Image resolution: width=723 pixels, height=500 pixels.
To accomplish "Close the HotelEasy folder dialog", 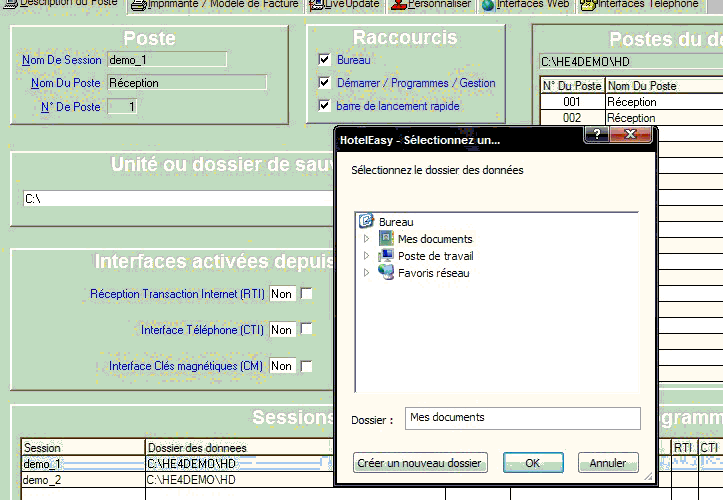I will pyautogui.click(x=630, y=134).
